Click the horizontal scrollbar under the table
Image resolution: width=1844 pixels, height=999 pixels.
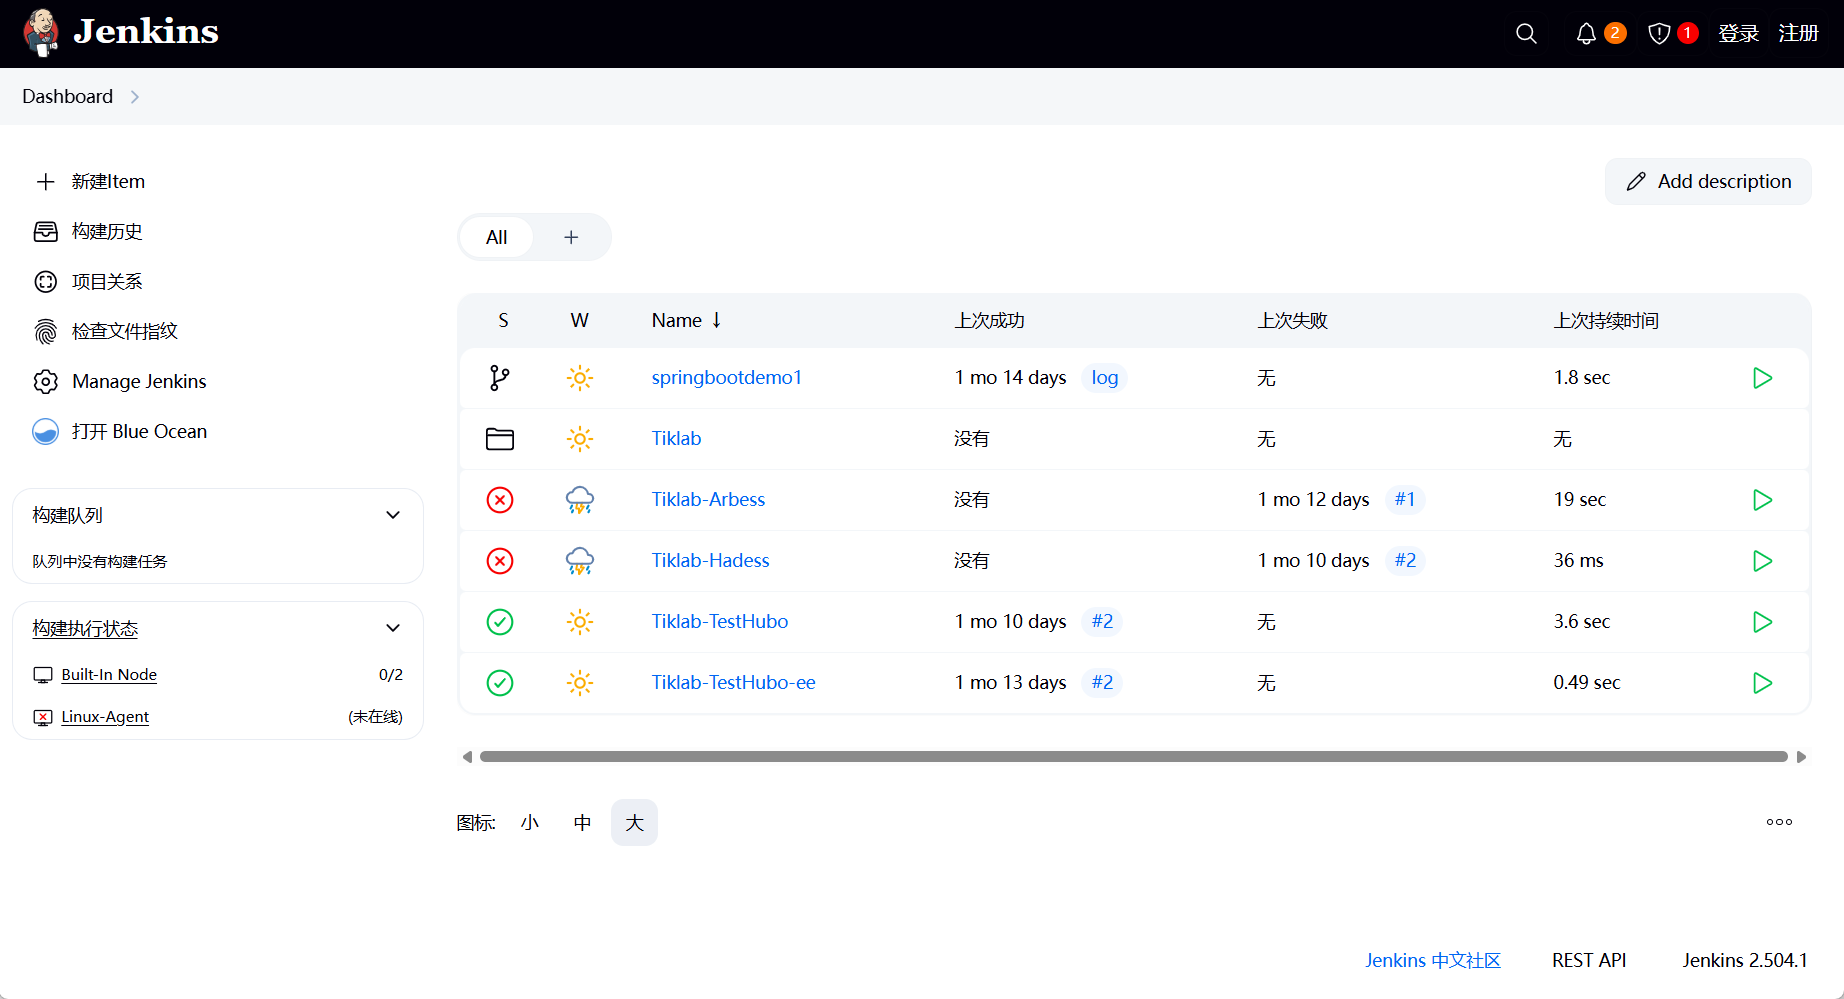point(1133,757)
